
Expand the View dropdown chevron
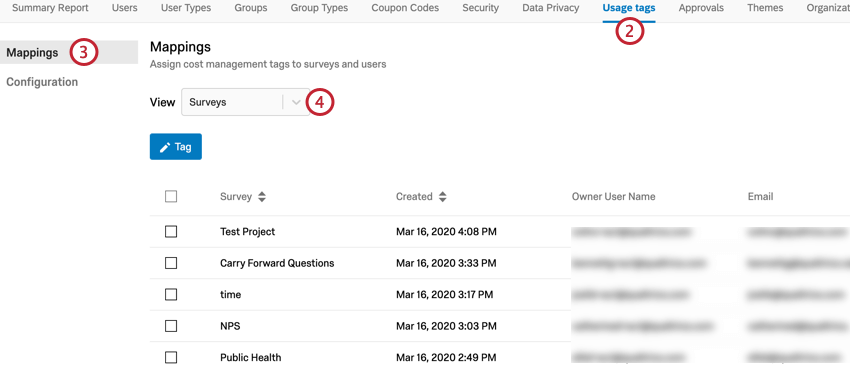[x=296, y=102]
